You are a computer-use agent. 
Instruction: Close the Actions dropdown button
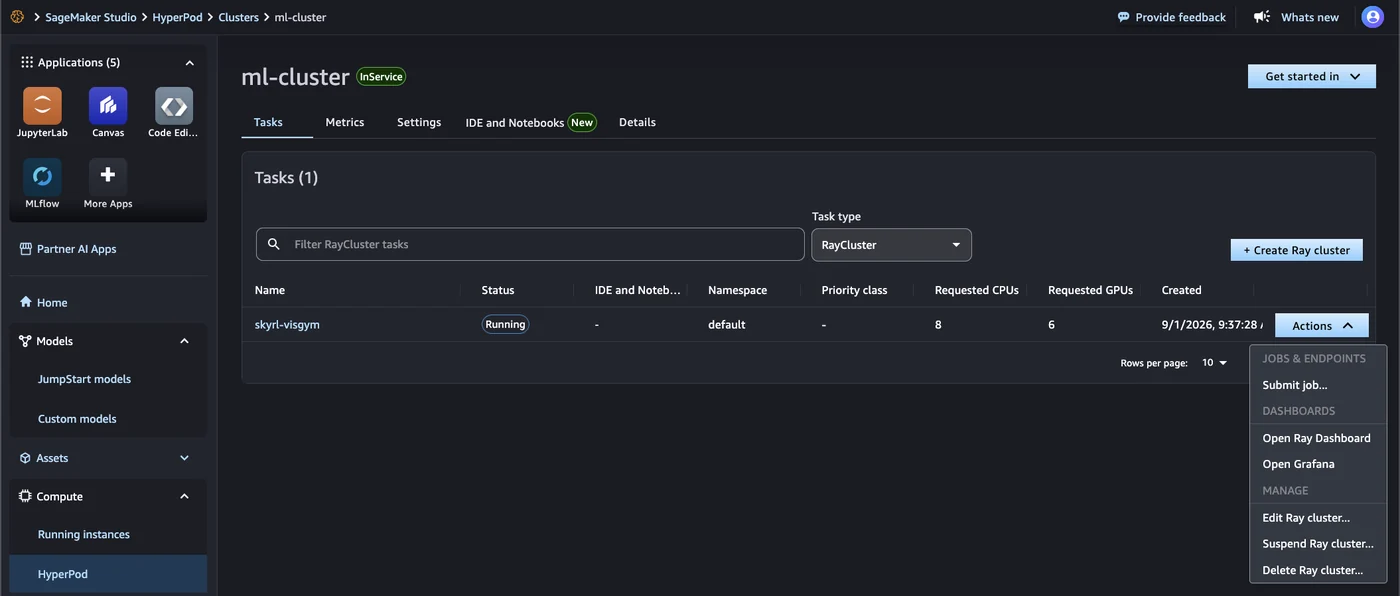click(x=1321, y=325)
